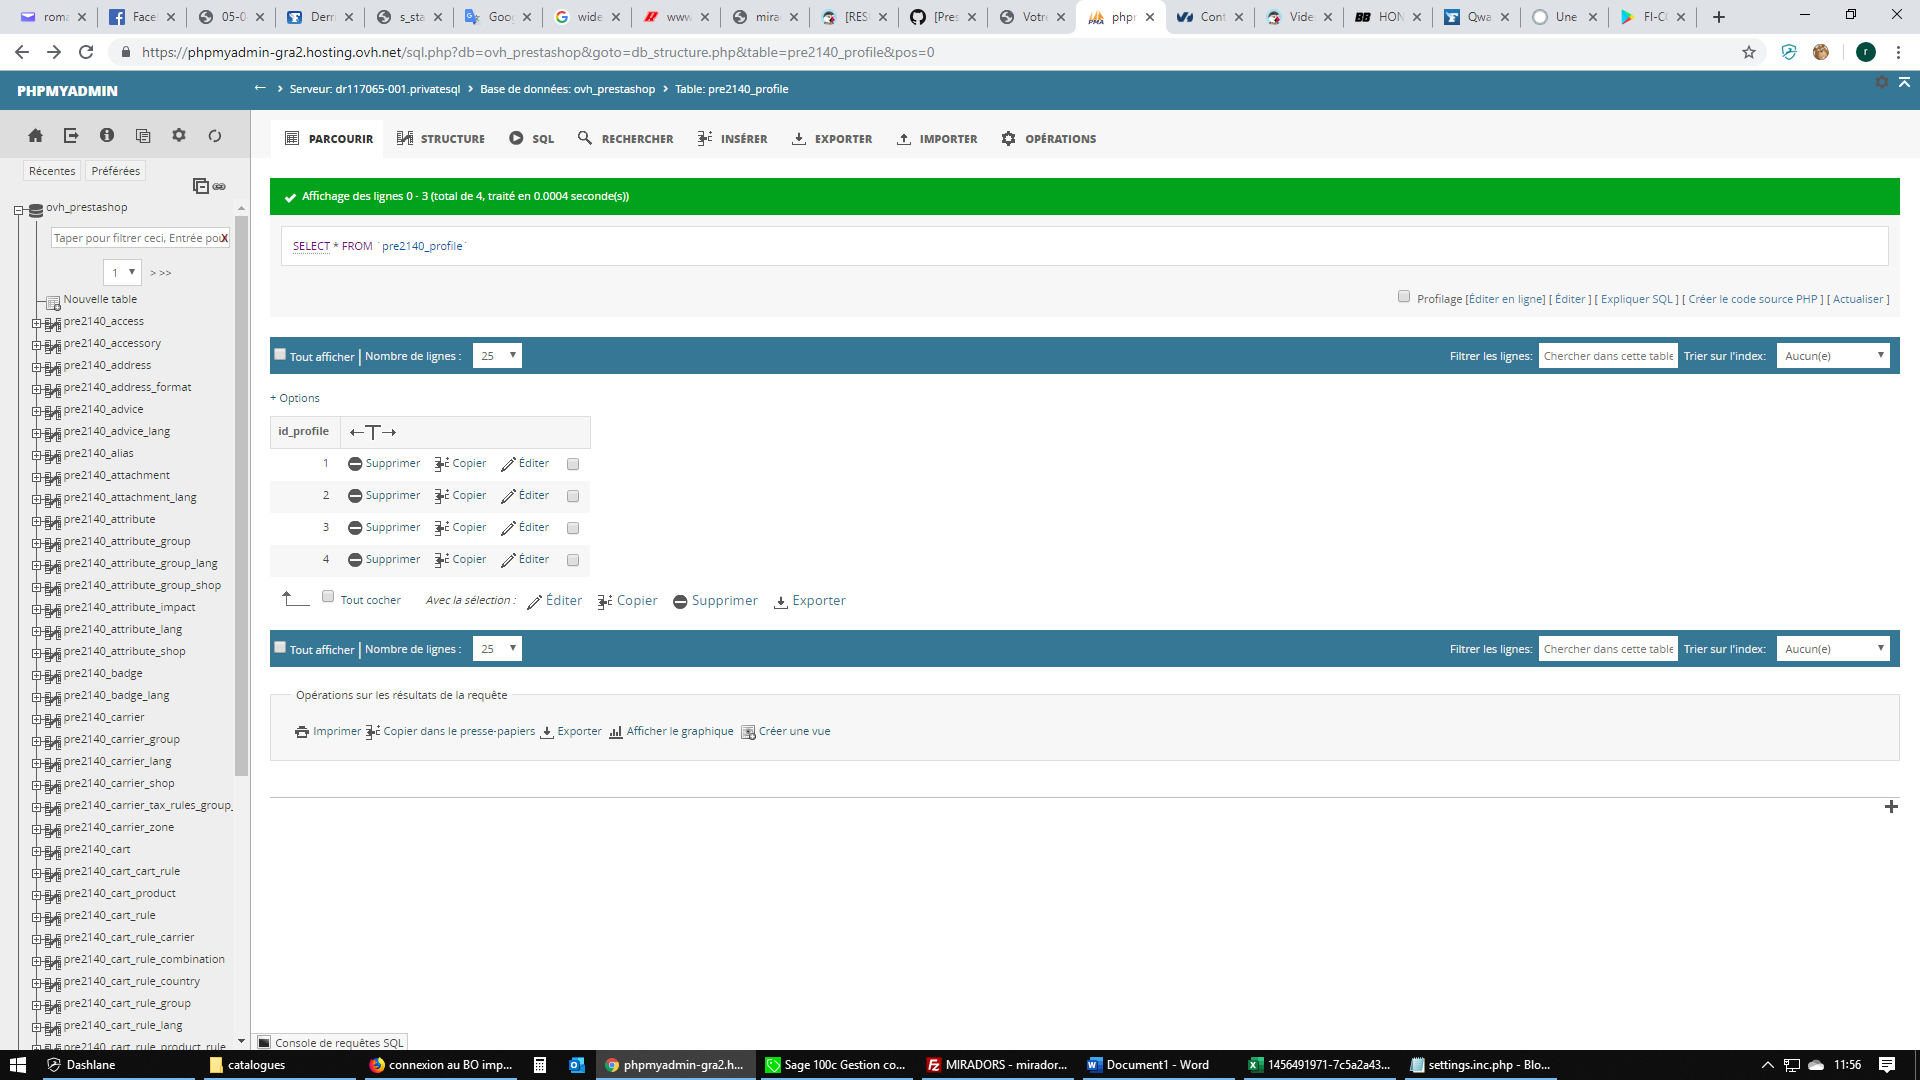Toggle the Profilage checkbox
The width and height of the screenshot is (1920, 1080).
tap(1404, 297)
